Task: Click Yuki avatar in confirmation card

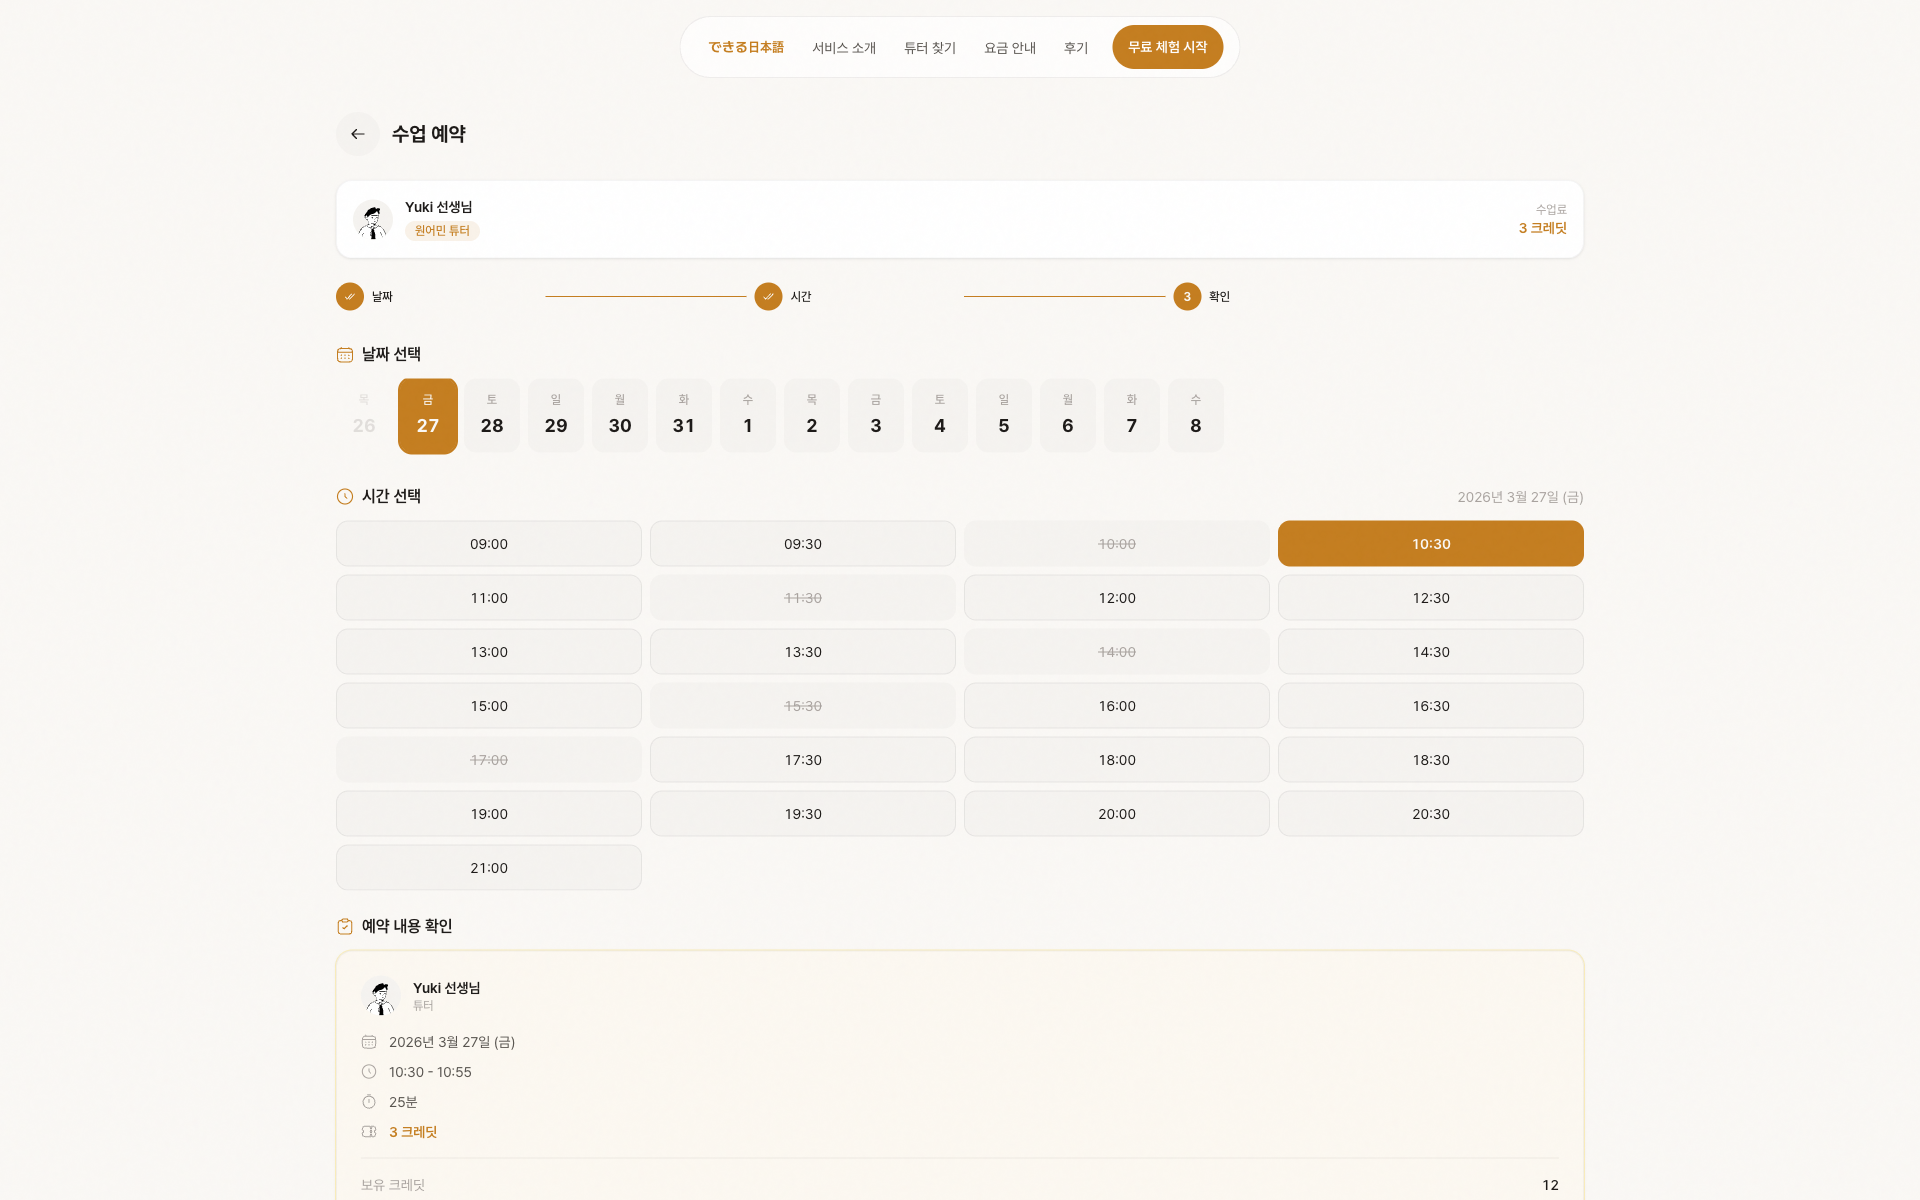Action: pyautogui.click(x=381, y=996)
